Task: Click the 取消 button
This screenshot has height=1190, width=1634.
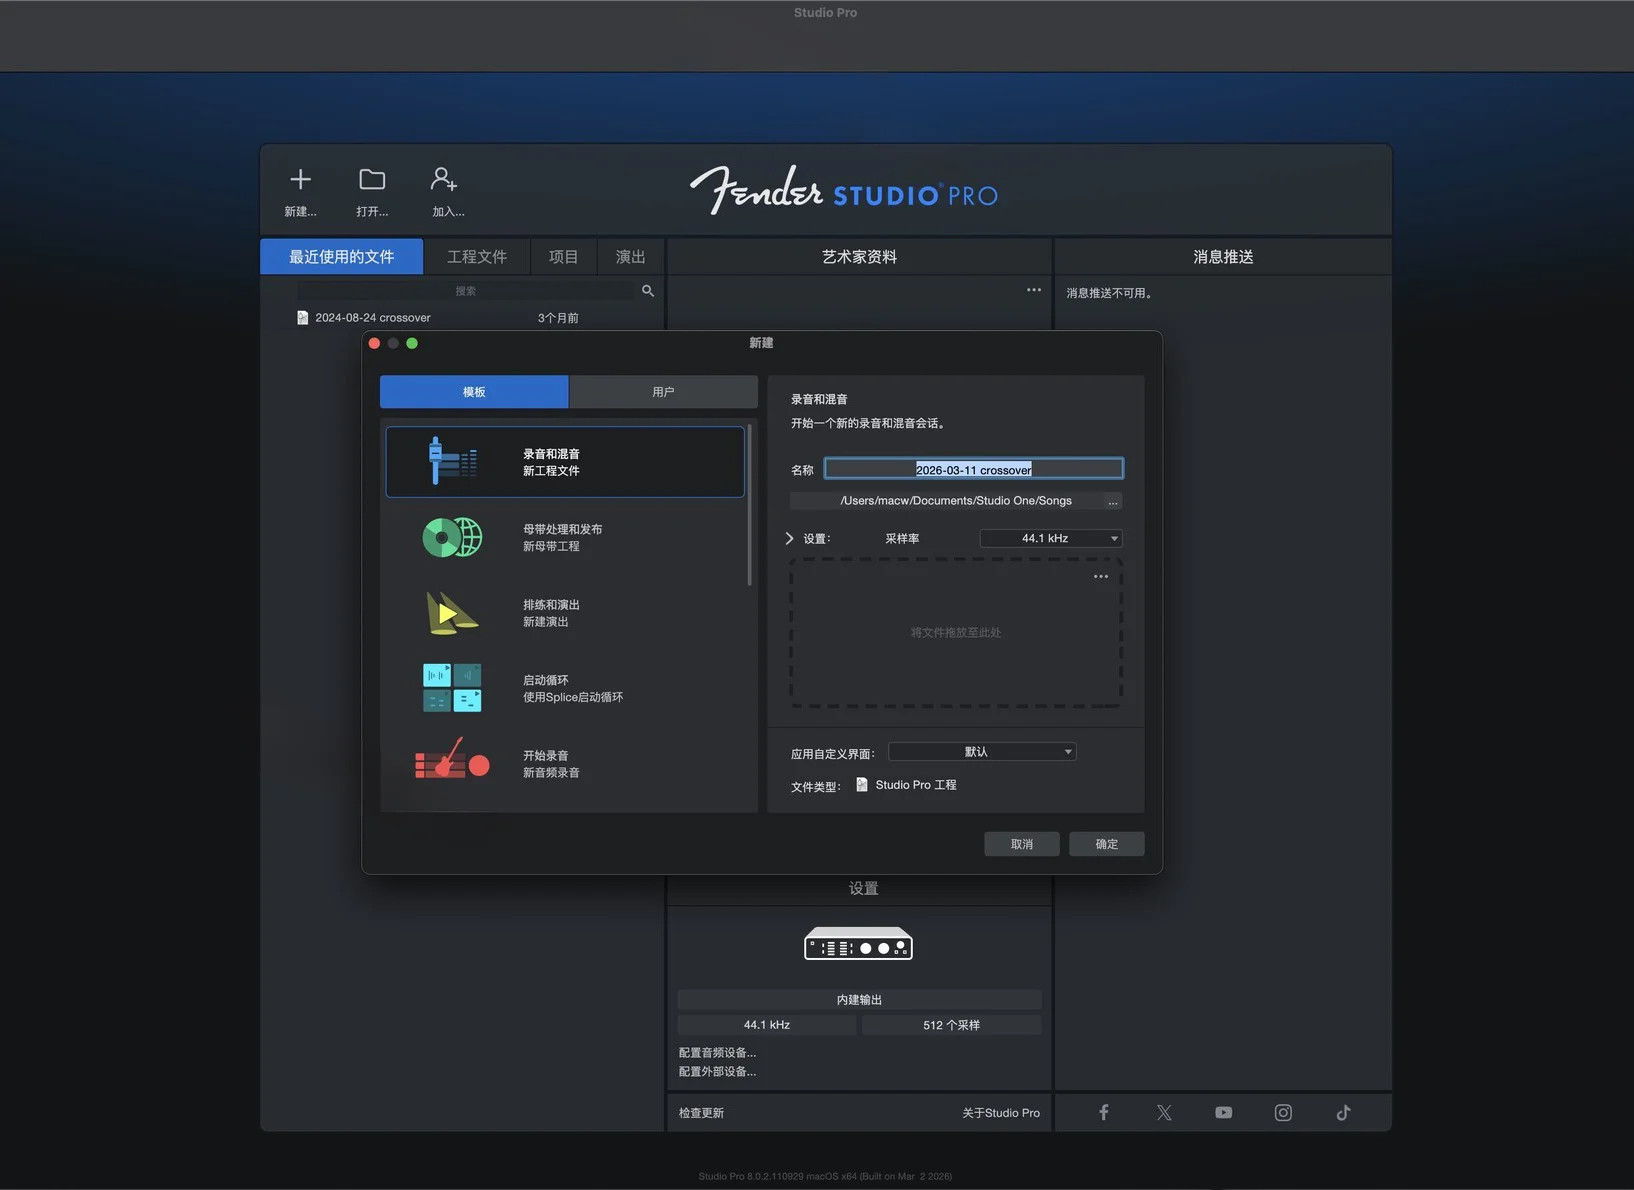Action: tap(1021, 844)
